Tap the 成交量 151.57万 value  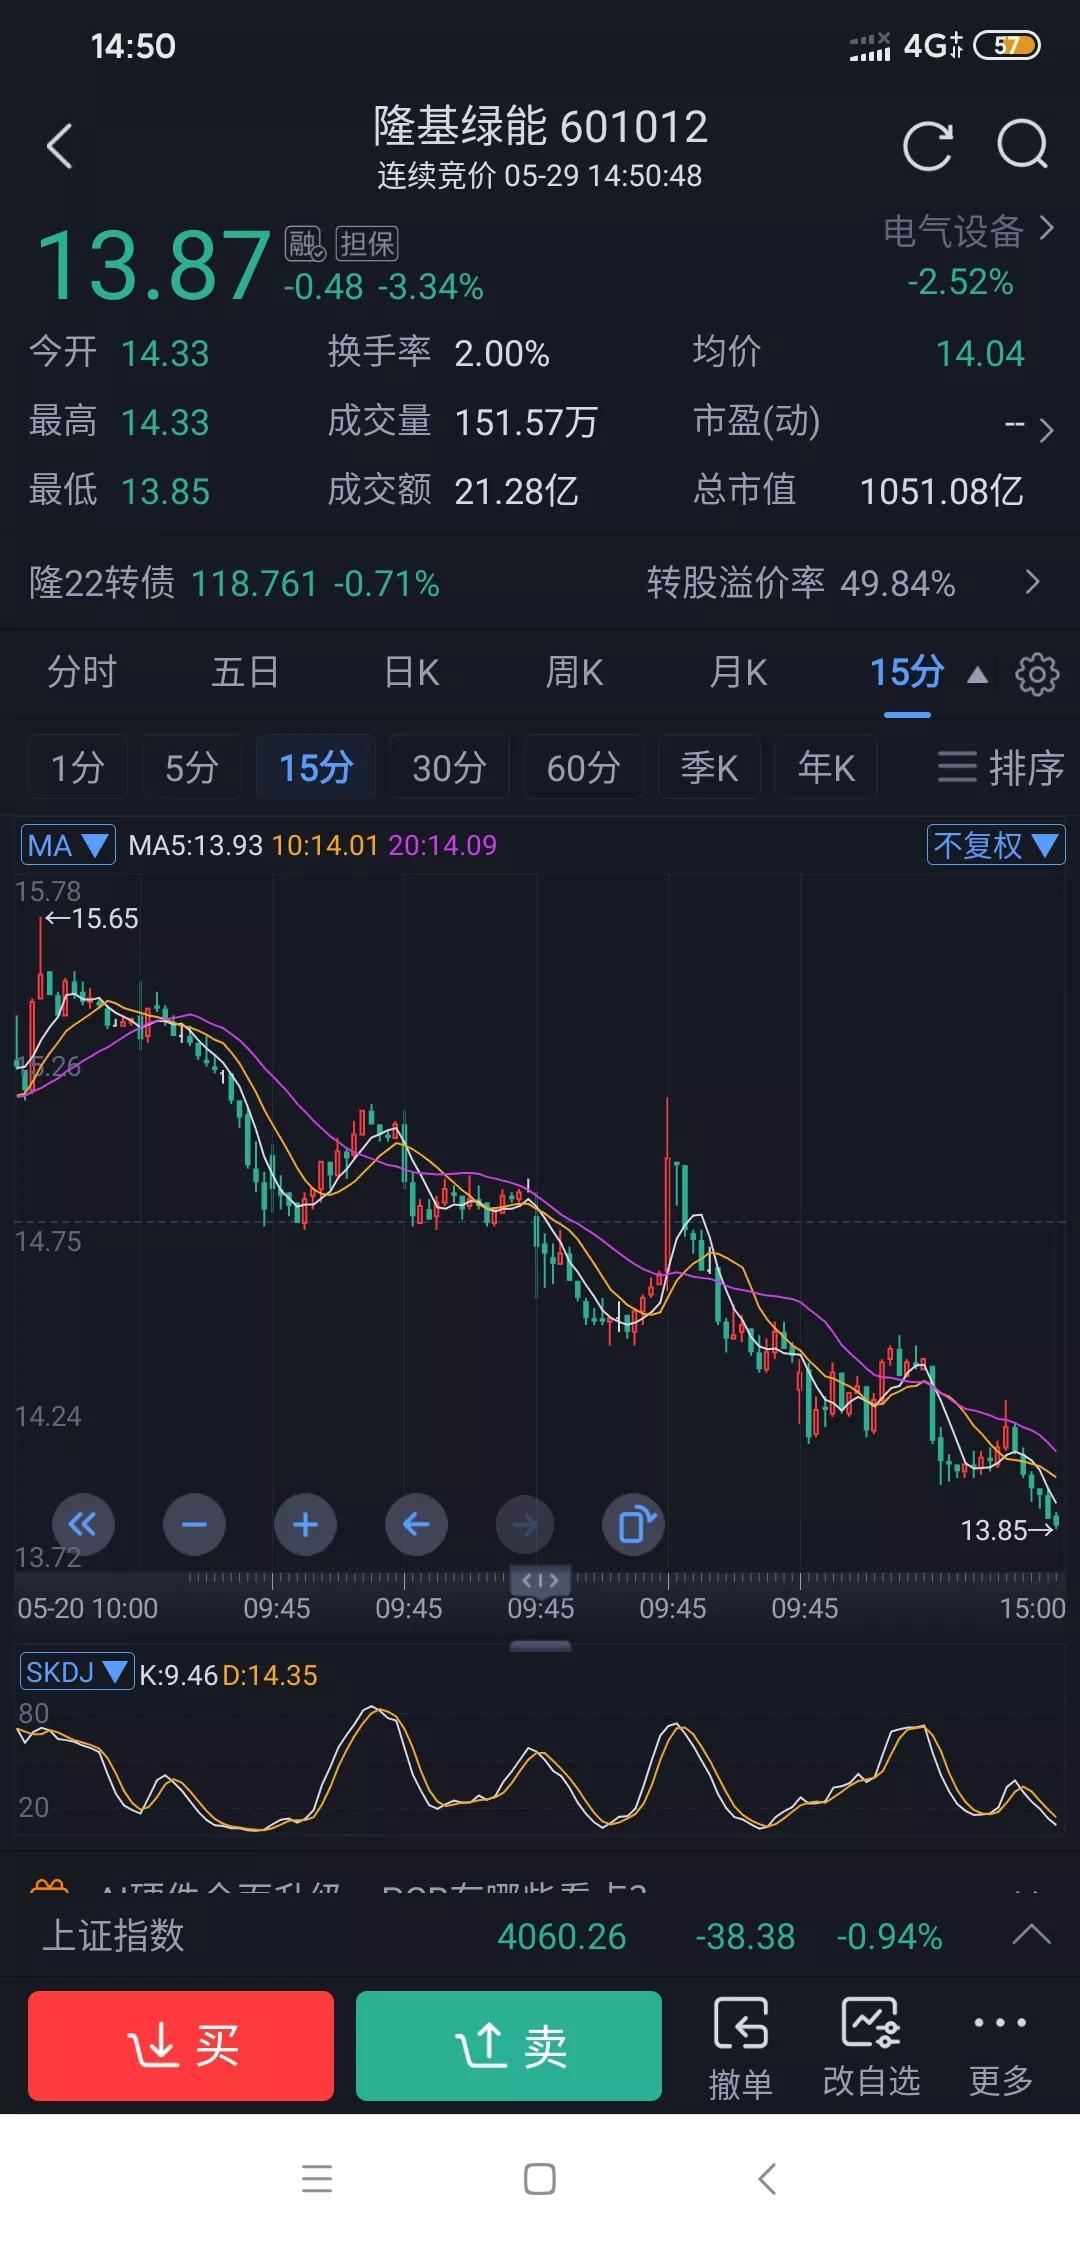tap(526, 422)
